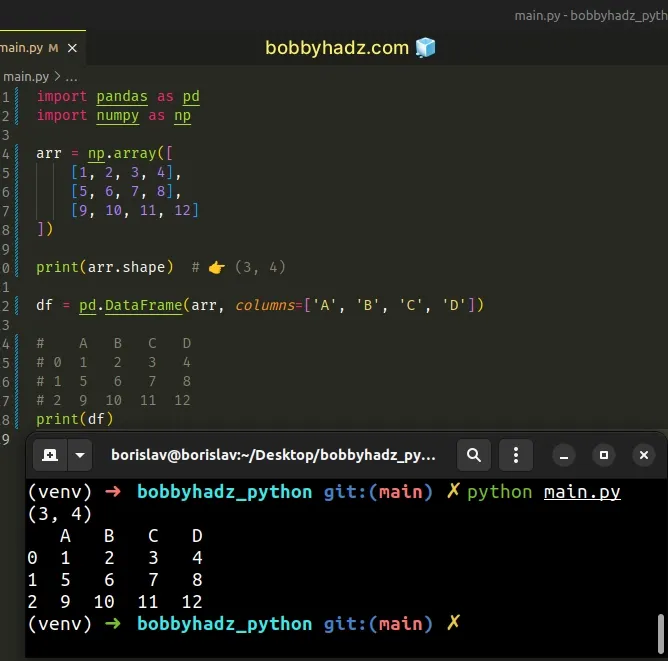Click the terminal search magnifier icon
Screen dimensions: 668x661
coord(474,455)
